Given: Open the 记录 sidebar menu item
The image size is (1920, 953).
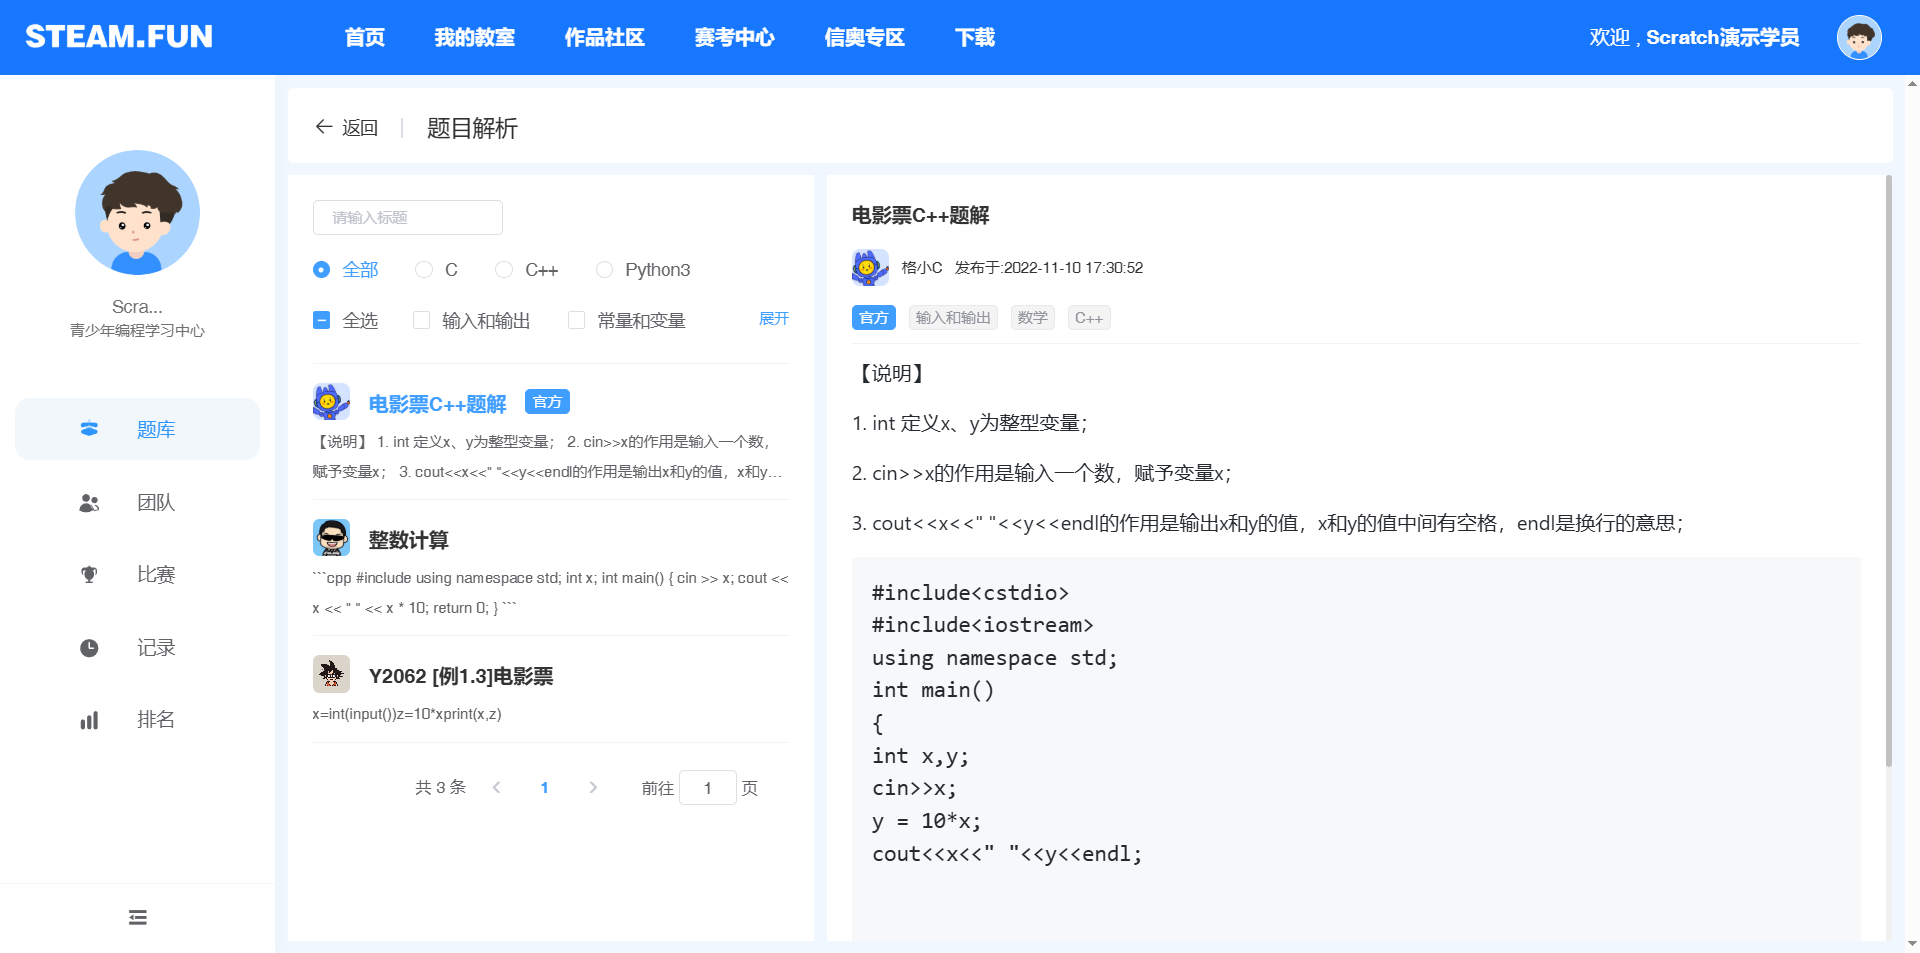Looking at the screenshot, I should click(138, 648).
